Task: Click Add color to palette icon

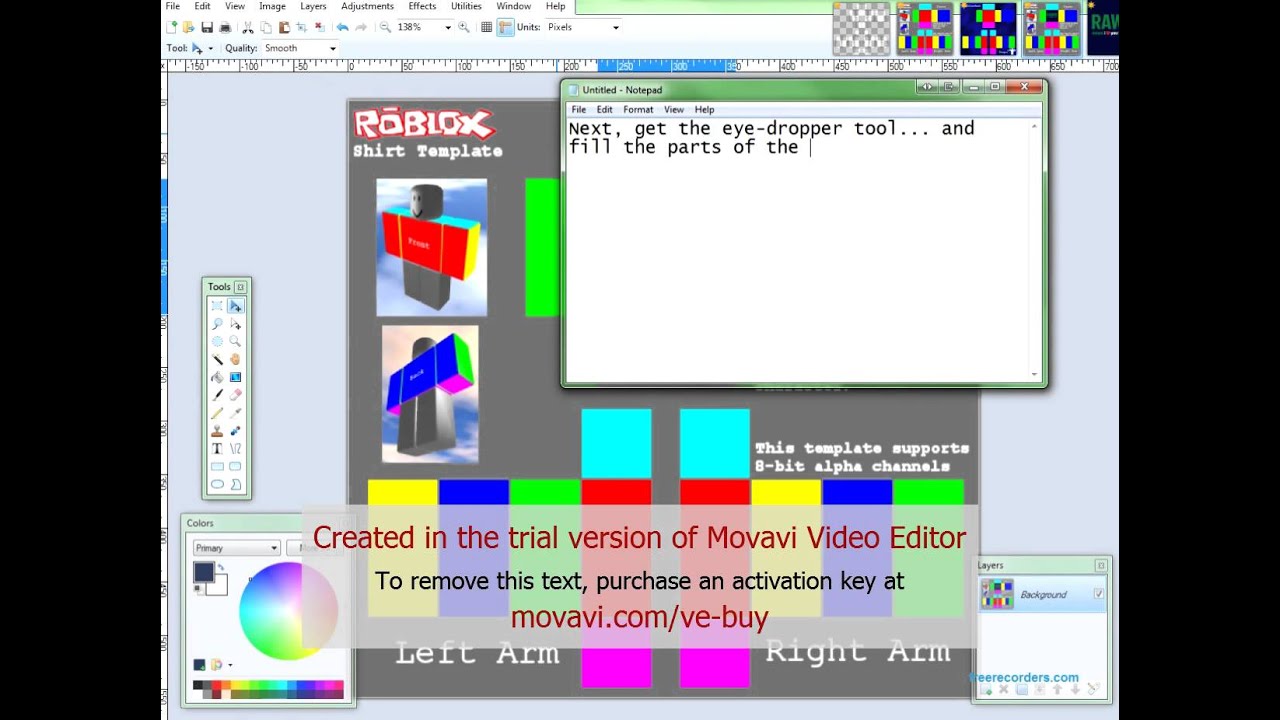Action: point(199,665)
